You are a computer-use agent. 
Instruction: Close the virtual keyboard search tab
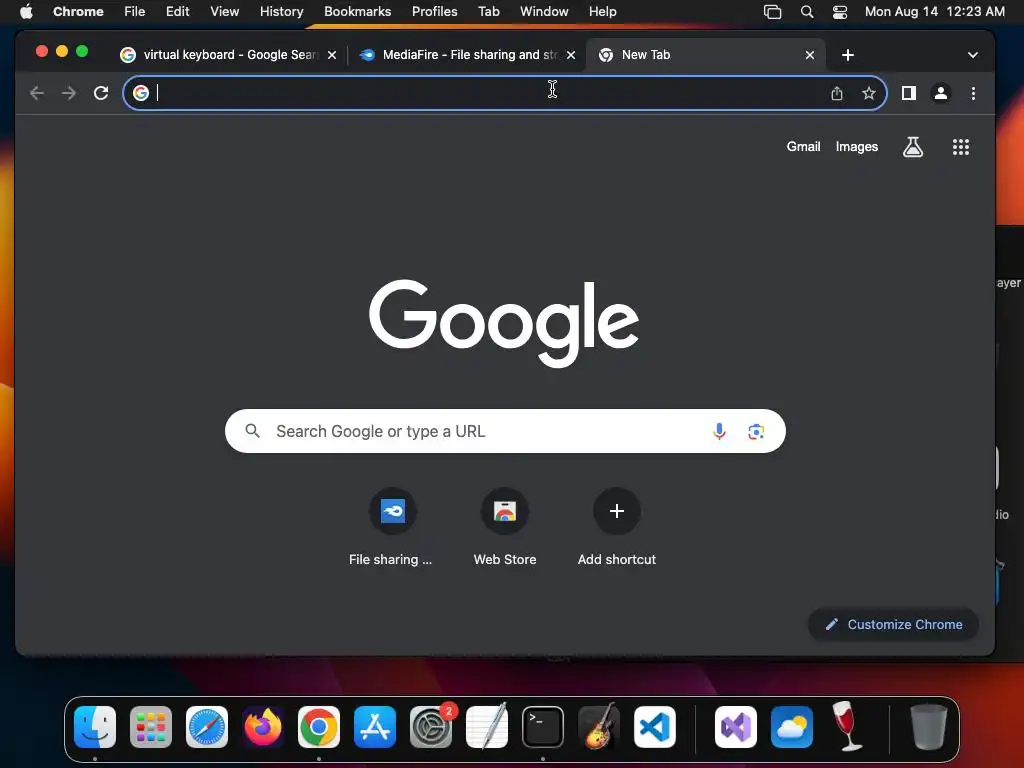[x=332, y=55]
